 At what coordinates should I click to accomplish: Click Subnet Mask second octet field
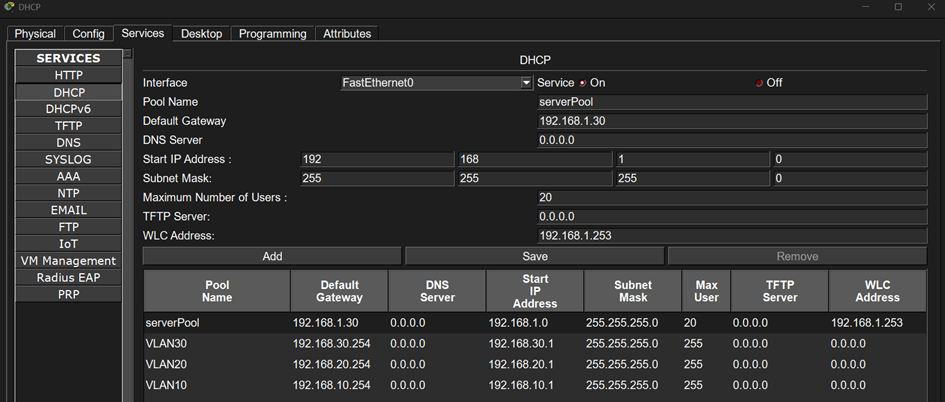pyautogui.click(x=535, y=178)
